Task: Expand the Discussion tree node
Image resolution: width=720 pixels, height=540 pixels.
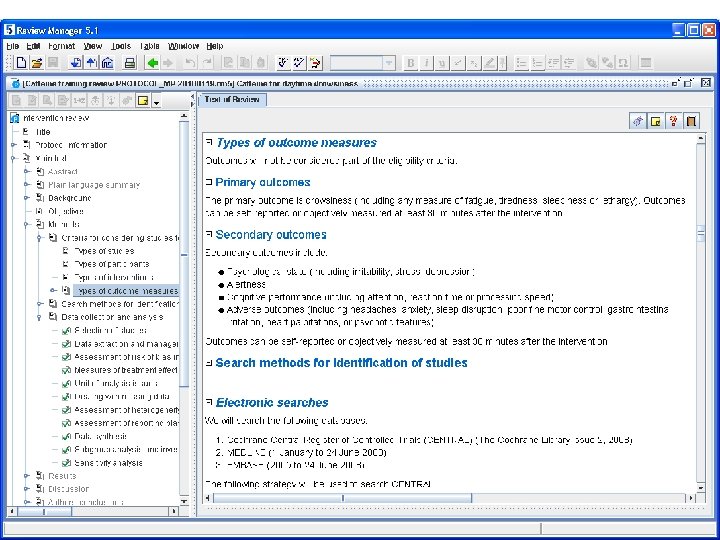Action: [x=27, y=489]
